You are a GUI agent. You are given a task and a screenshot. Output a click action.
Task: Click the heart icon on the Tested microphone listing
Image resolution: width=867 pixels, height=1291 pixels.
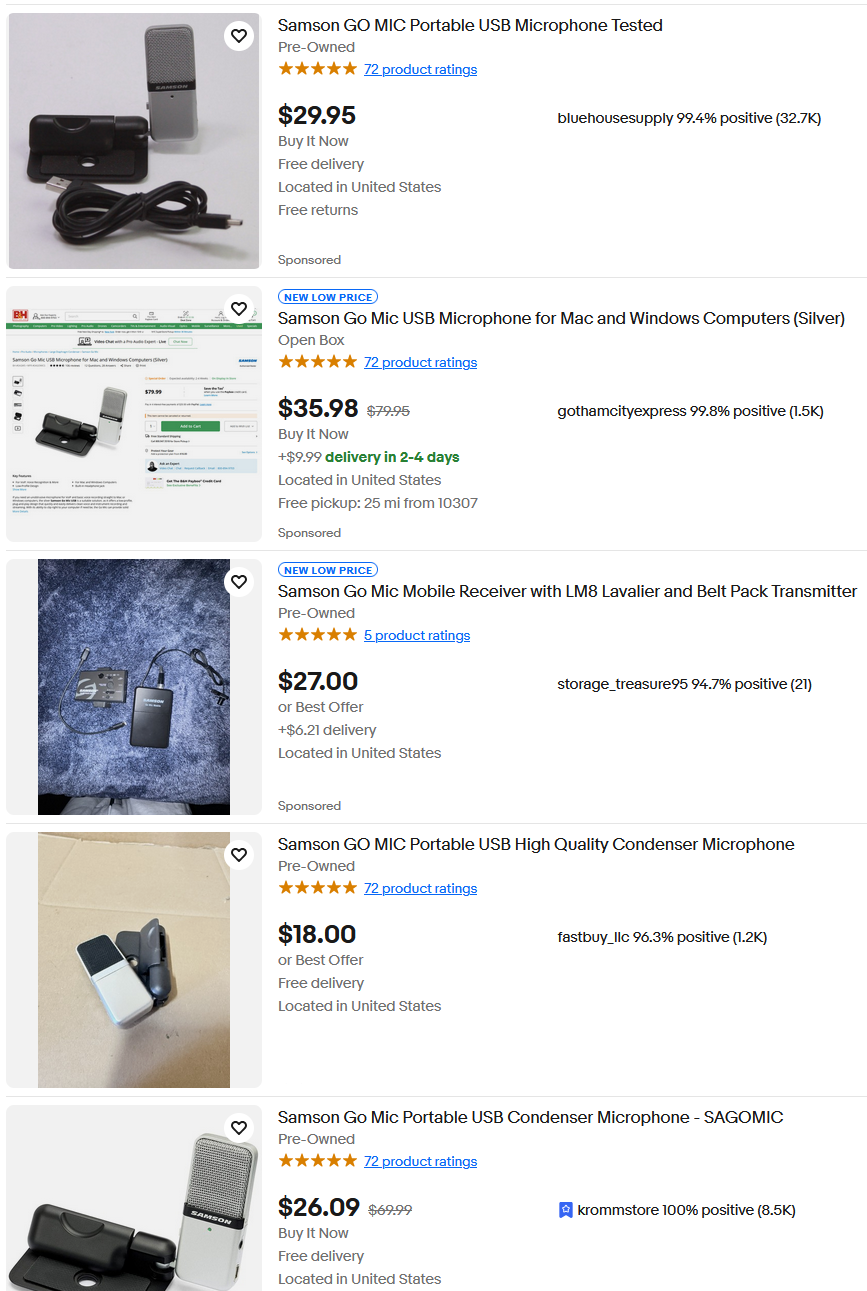coord(239,35)
